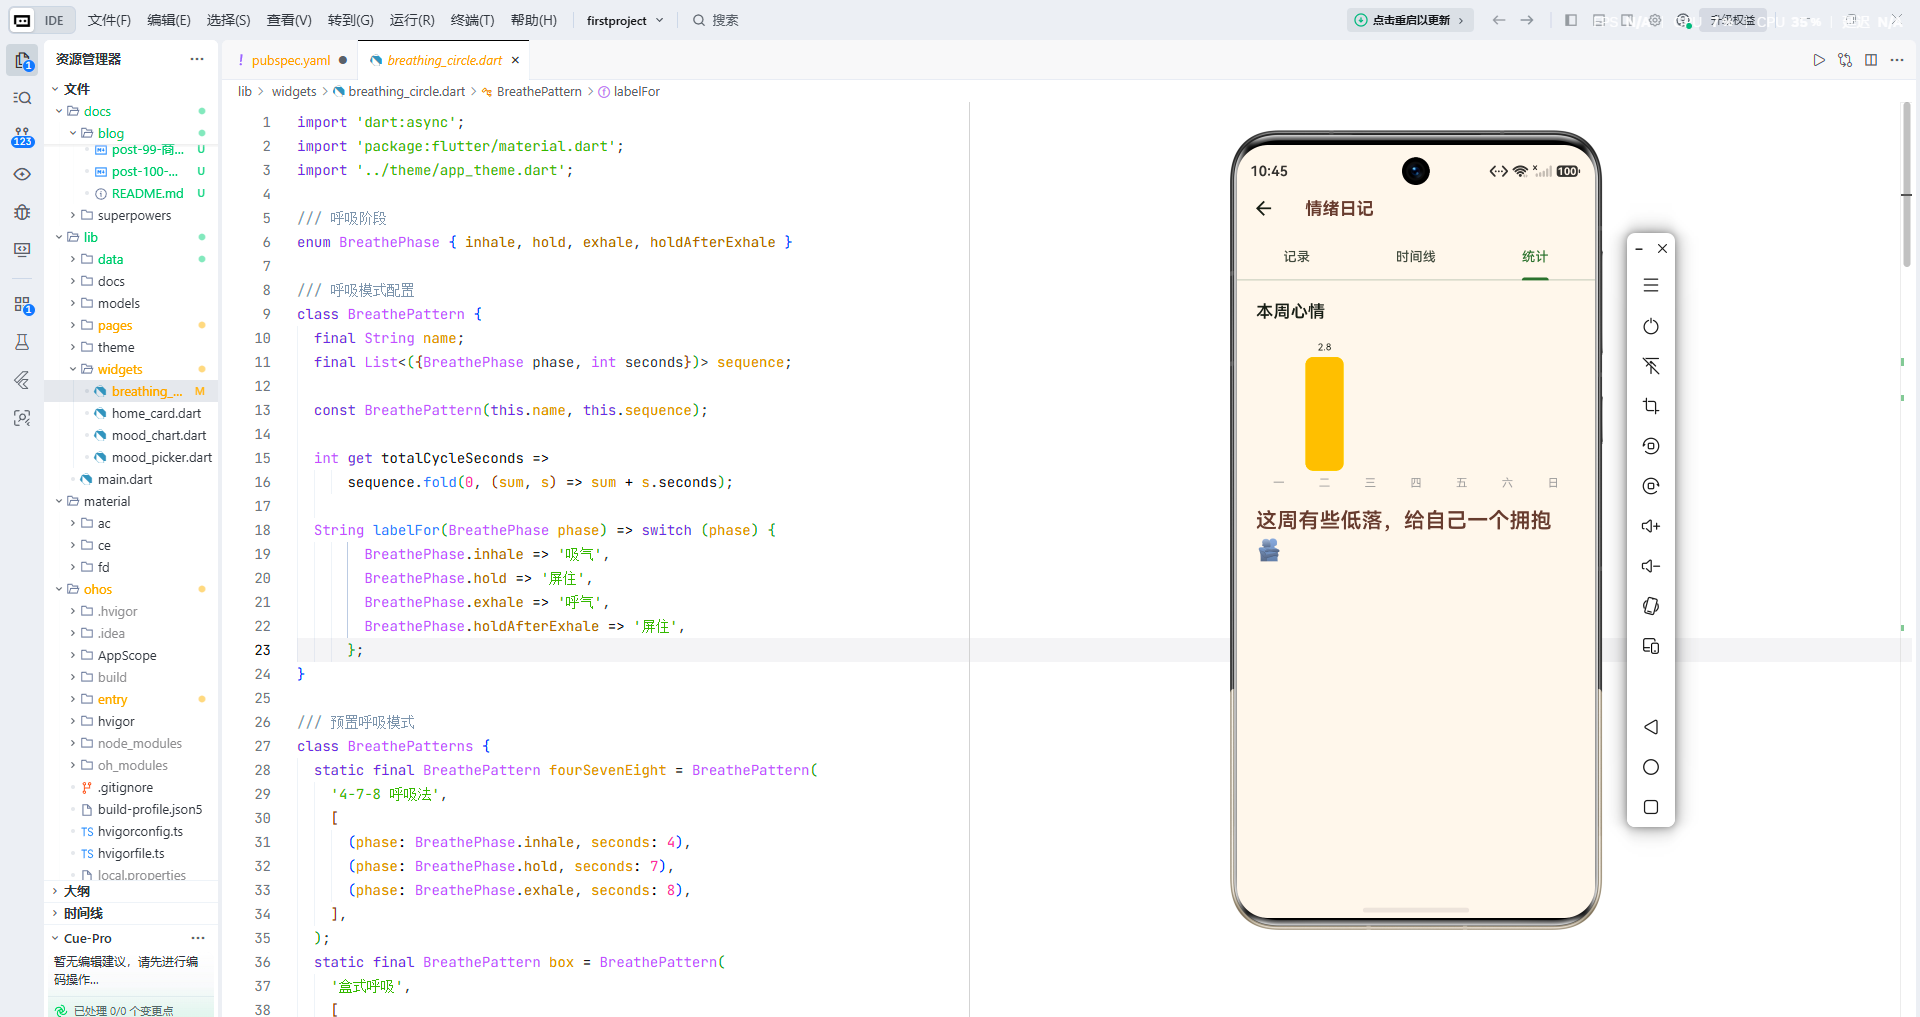
Task: Tap the emulator recents square button
Action: tap(1651, 807)
